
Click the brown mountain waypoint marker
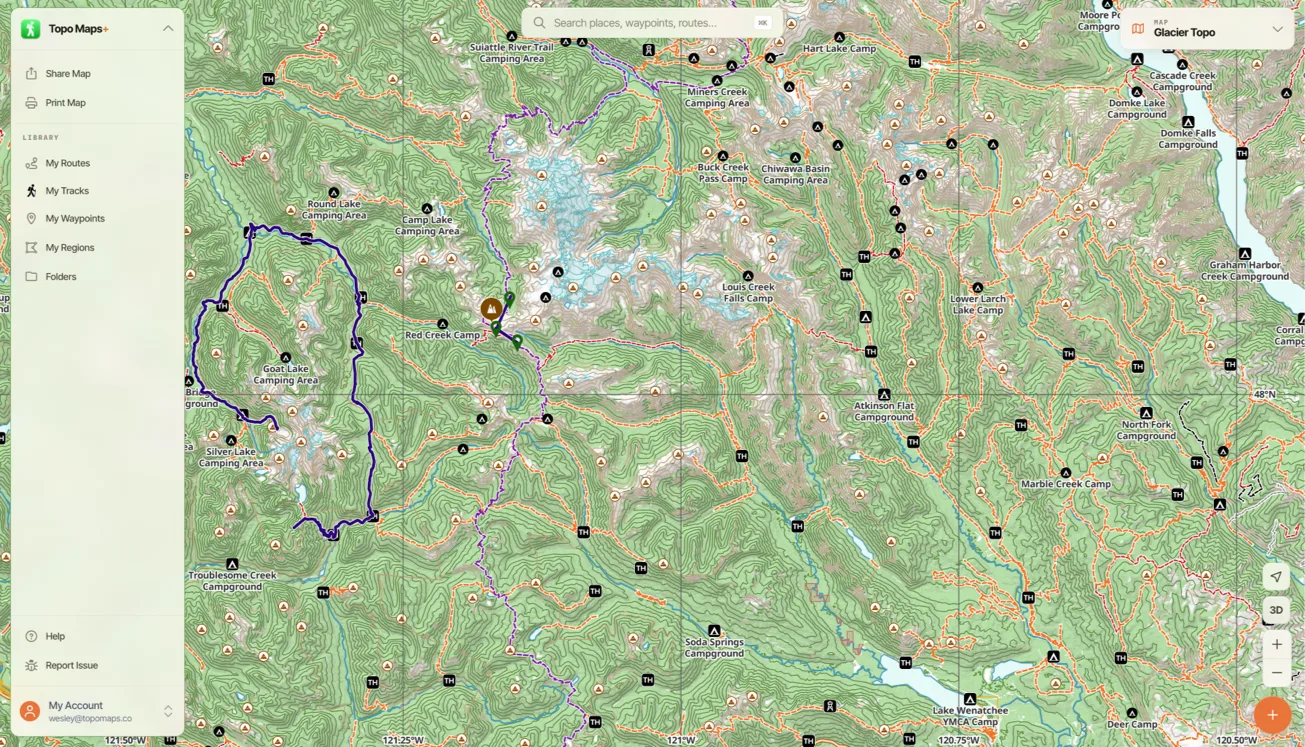coord(491,309)
